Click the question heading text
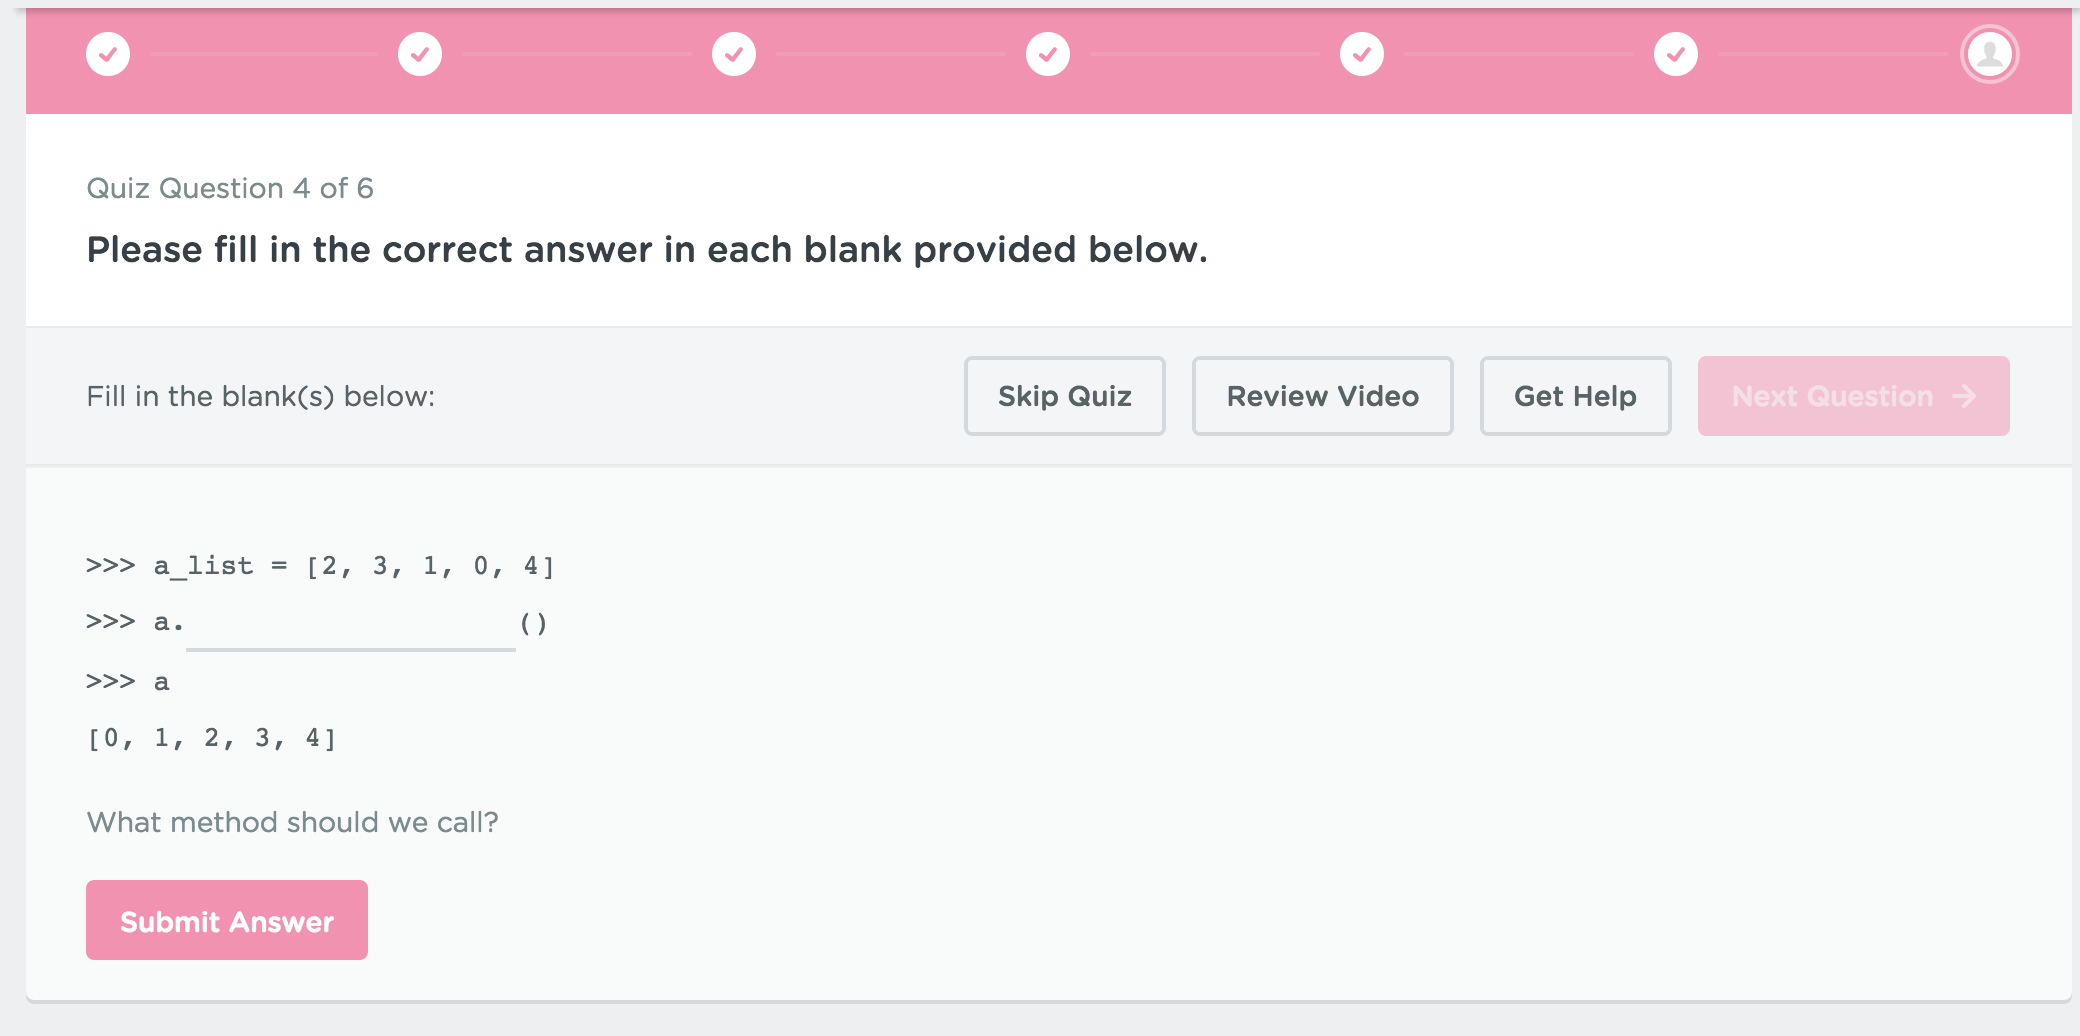 [x=647, y=250]
